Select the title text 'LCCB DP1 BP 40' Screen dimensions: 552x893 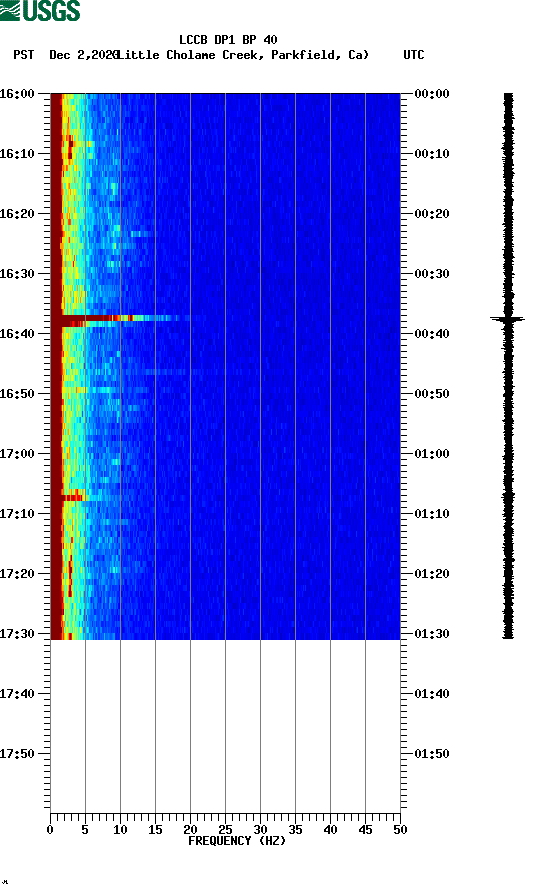(x=228, y=40)
